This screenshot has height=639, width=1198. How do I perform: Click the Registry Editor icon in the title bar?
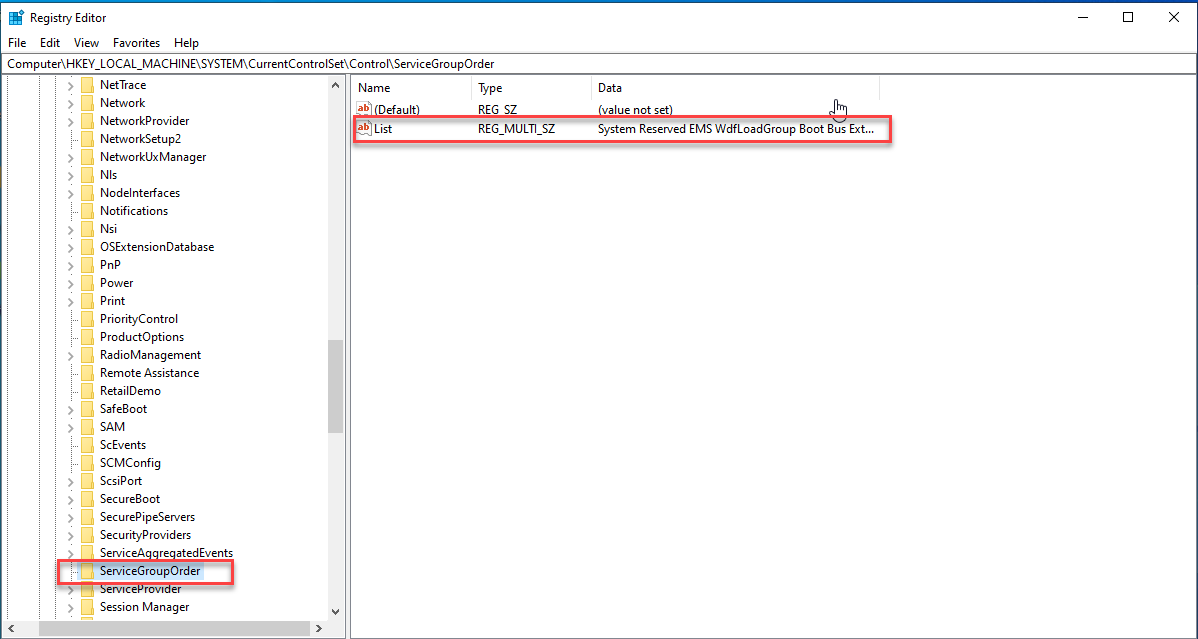(x=14, y=17)
